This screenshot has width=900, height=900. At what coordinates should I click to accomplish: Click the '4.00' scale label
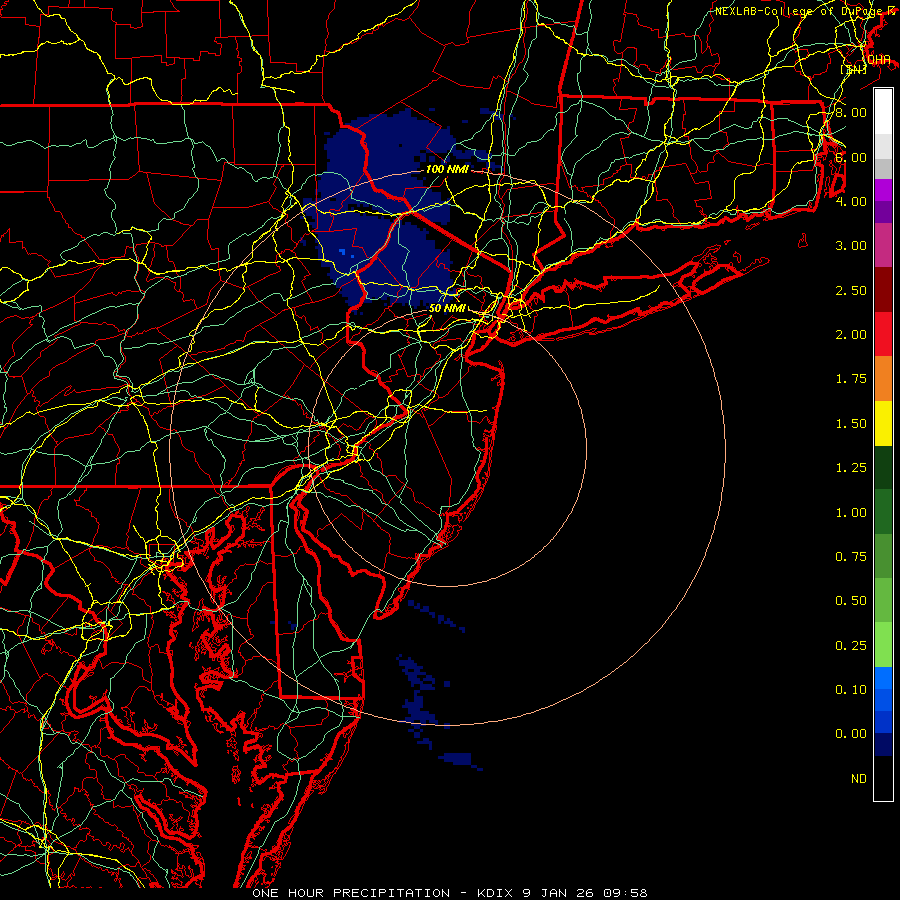tap(851, 201)
